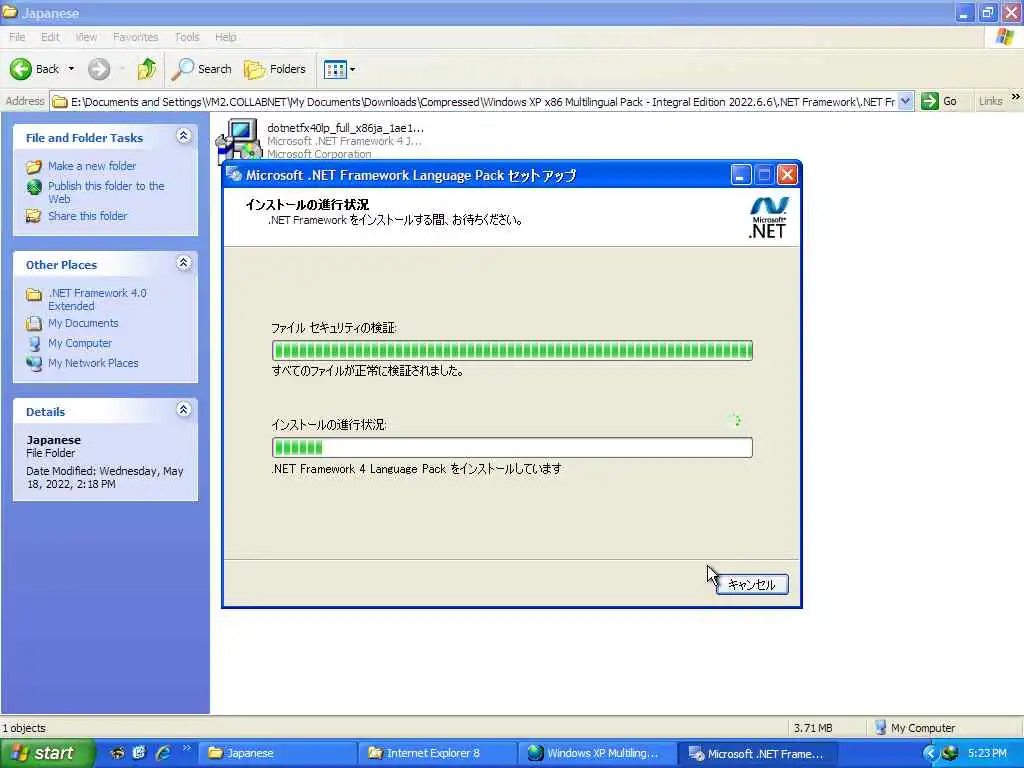The image size is (1024, 768).
Task: Click the Share this folder icon
Action: click(34, 216)
